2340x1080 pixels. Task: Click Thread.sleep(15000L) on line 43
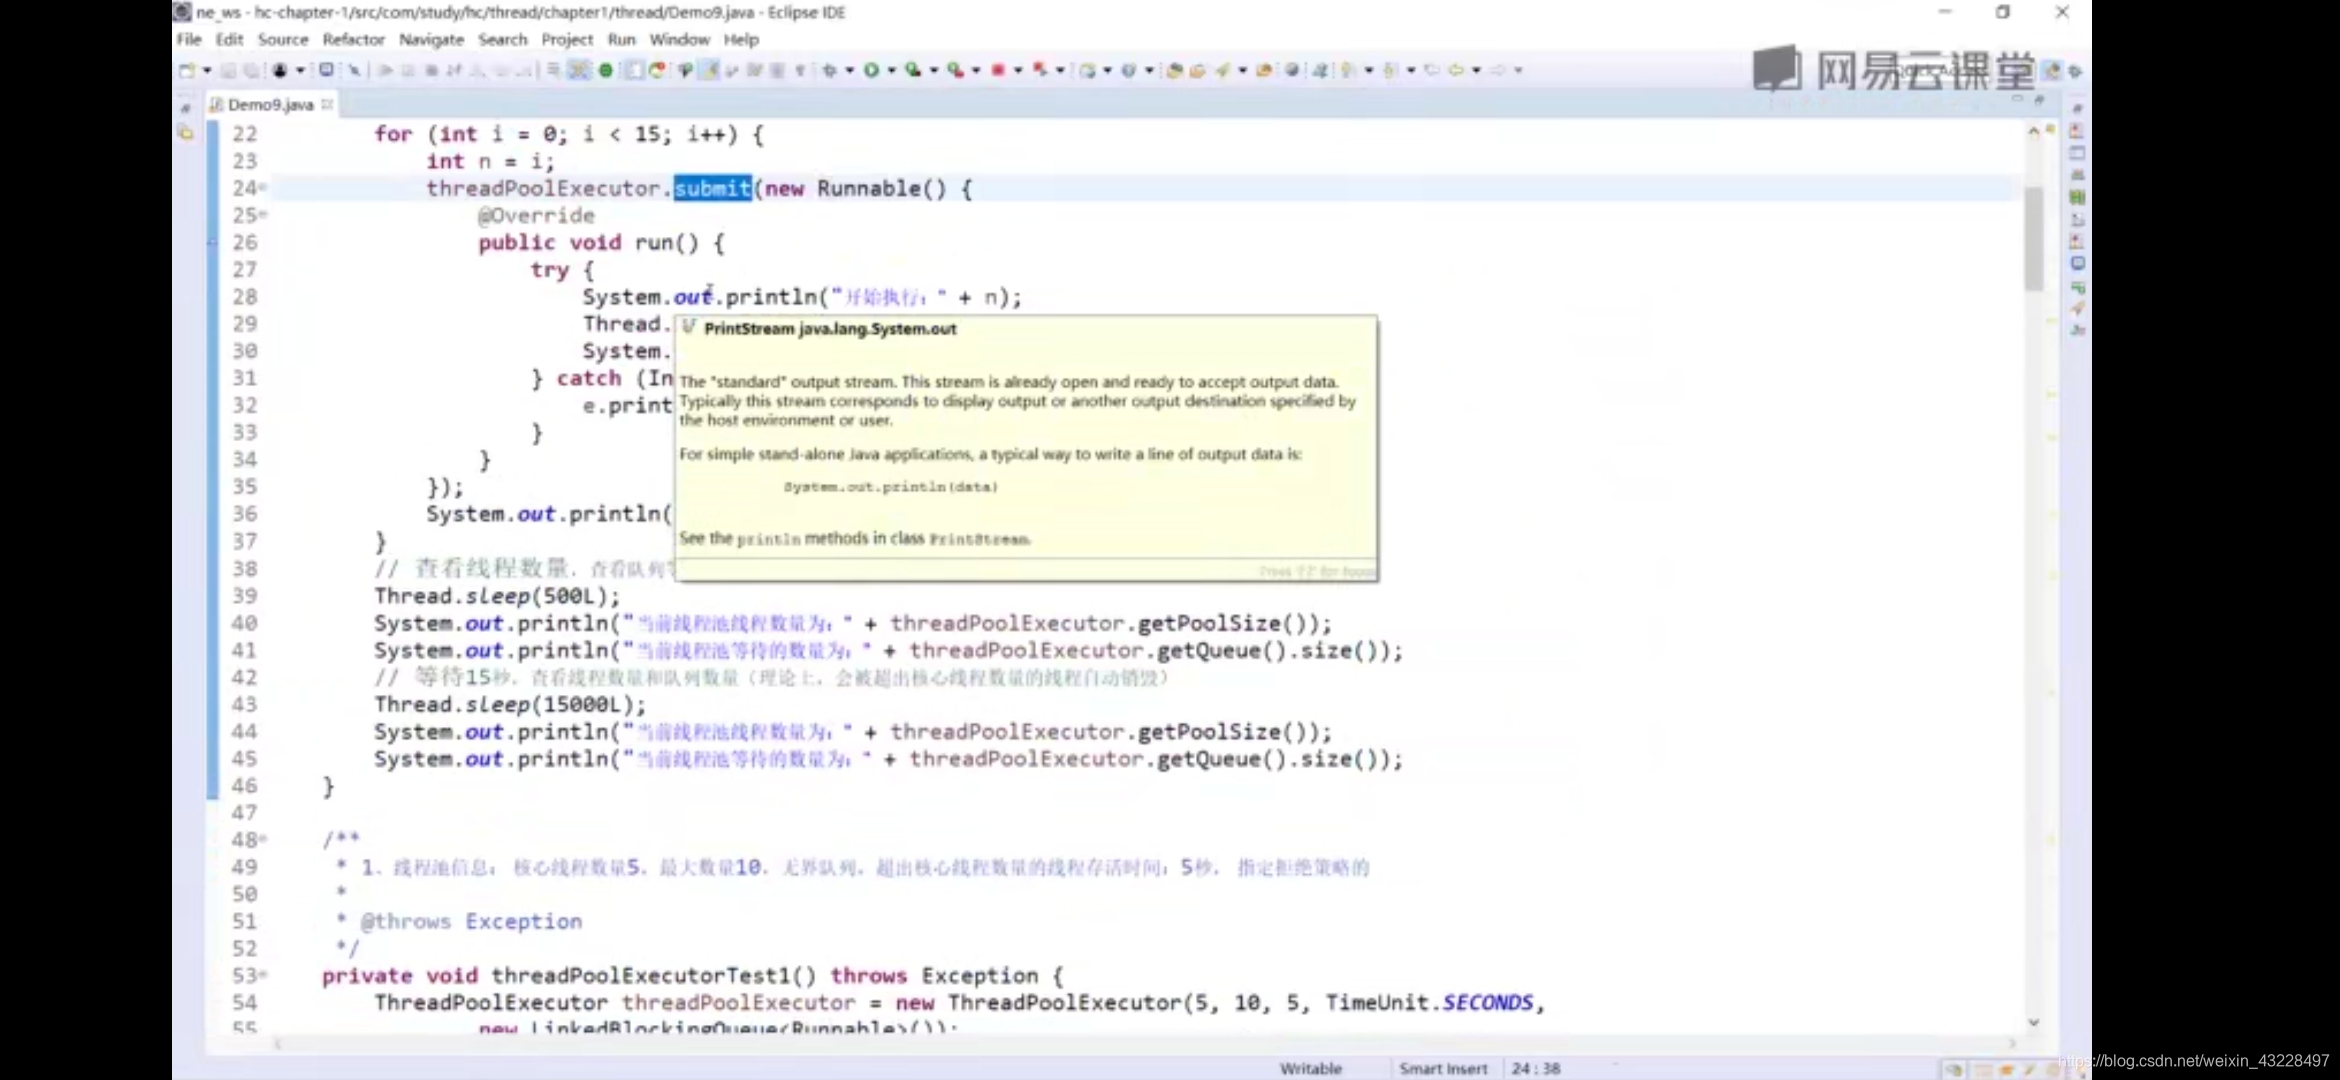pos(510,704)
